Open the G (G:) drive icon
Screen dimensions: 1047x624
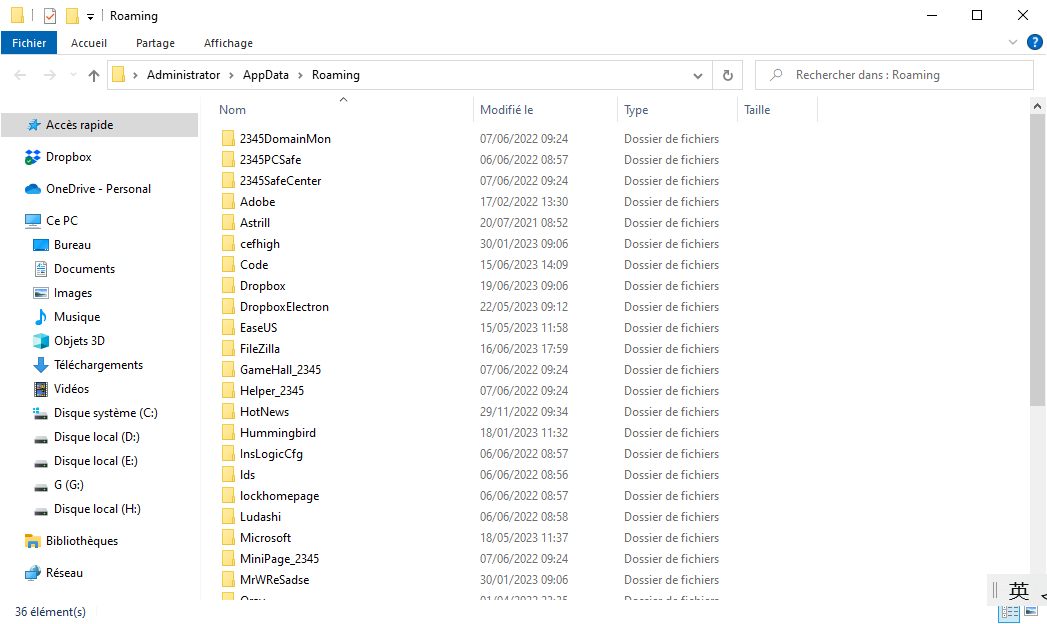[x=41, y=487]
